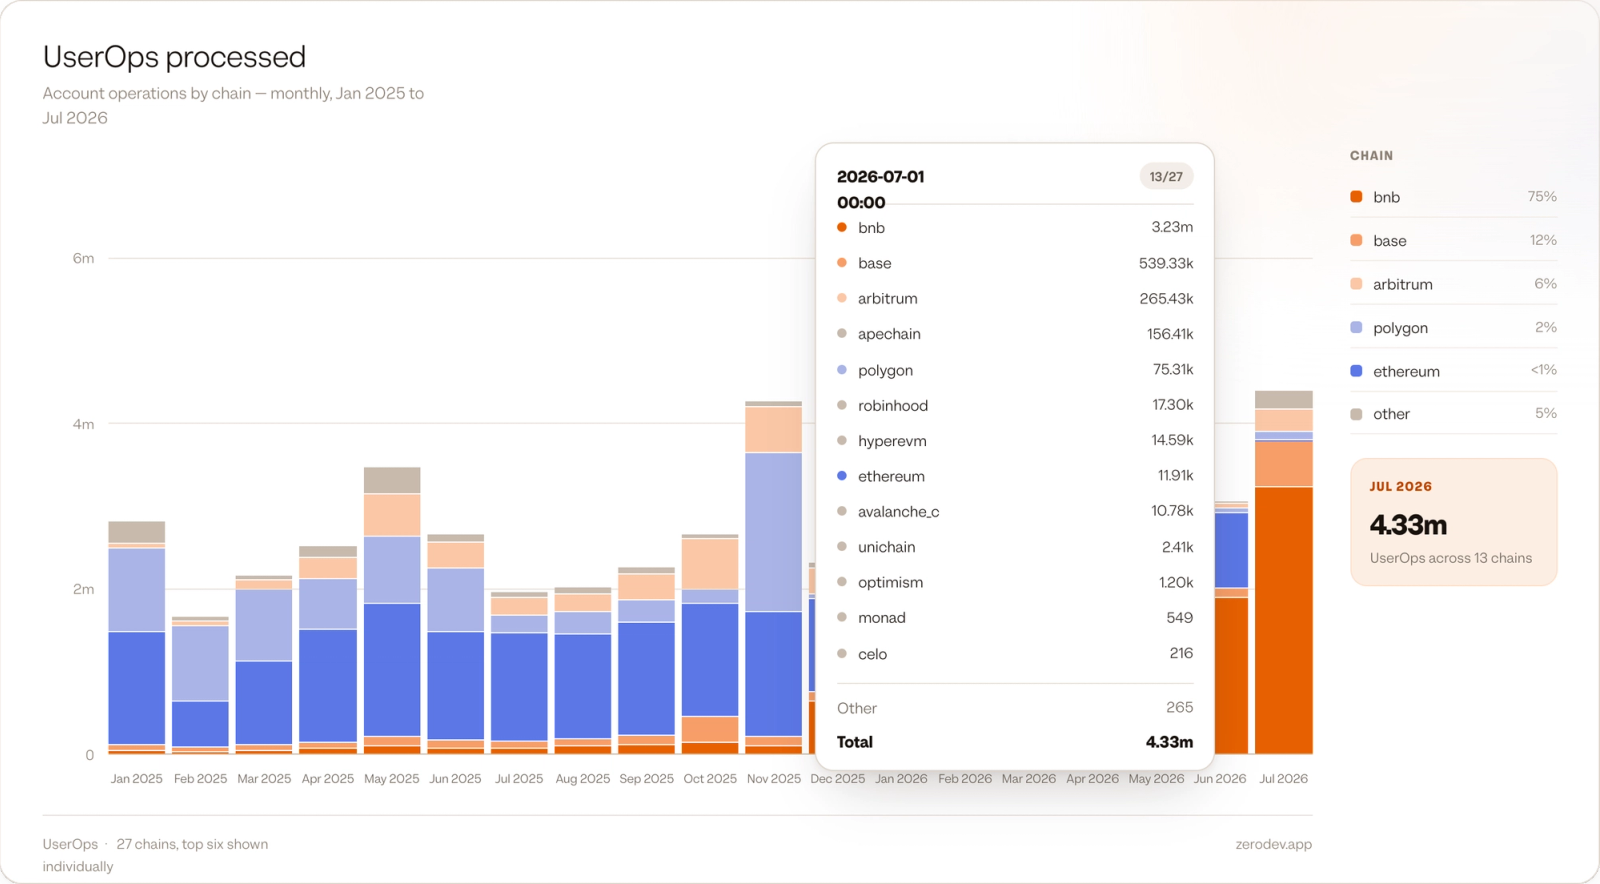Select the Total row in tooltip

tap(1015, 742)
